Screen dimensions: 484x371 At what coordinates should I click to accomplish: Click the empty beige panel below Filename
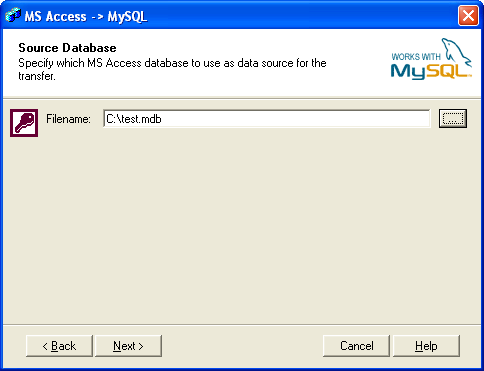tap(242, 227)
